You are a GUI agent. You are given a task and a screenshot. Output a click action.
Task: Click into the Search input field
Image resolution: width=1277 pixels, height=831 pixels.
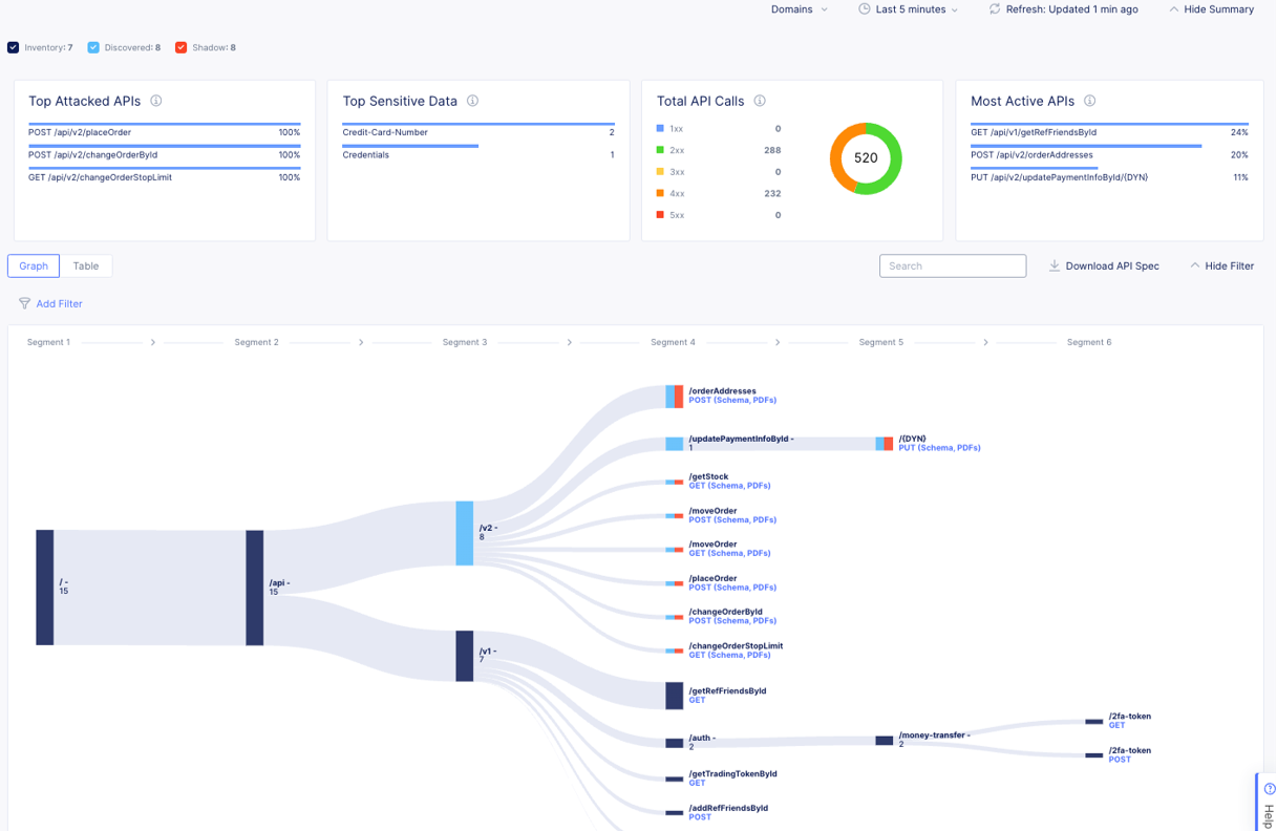point(952,266)
